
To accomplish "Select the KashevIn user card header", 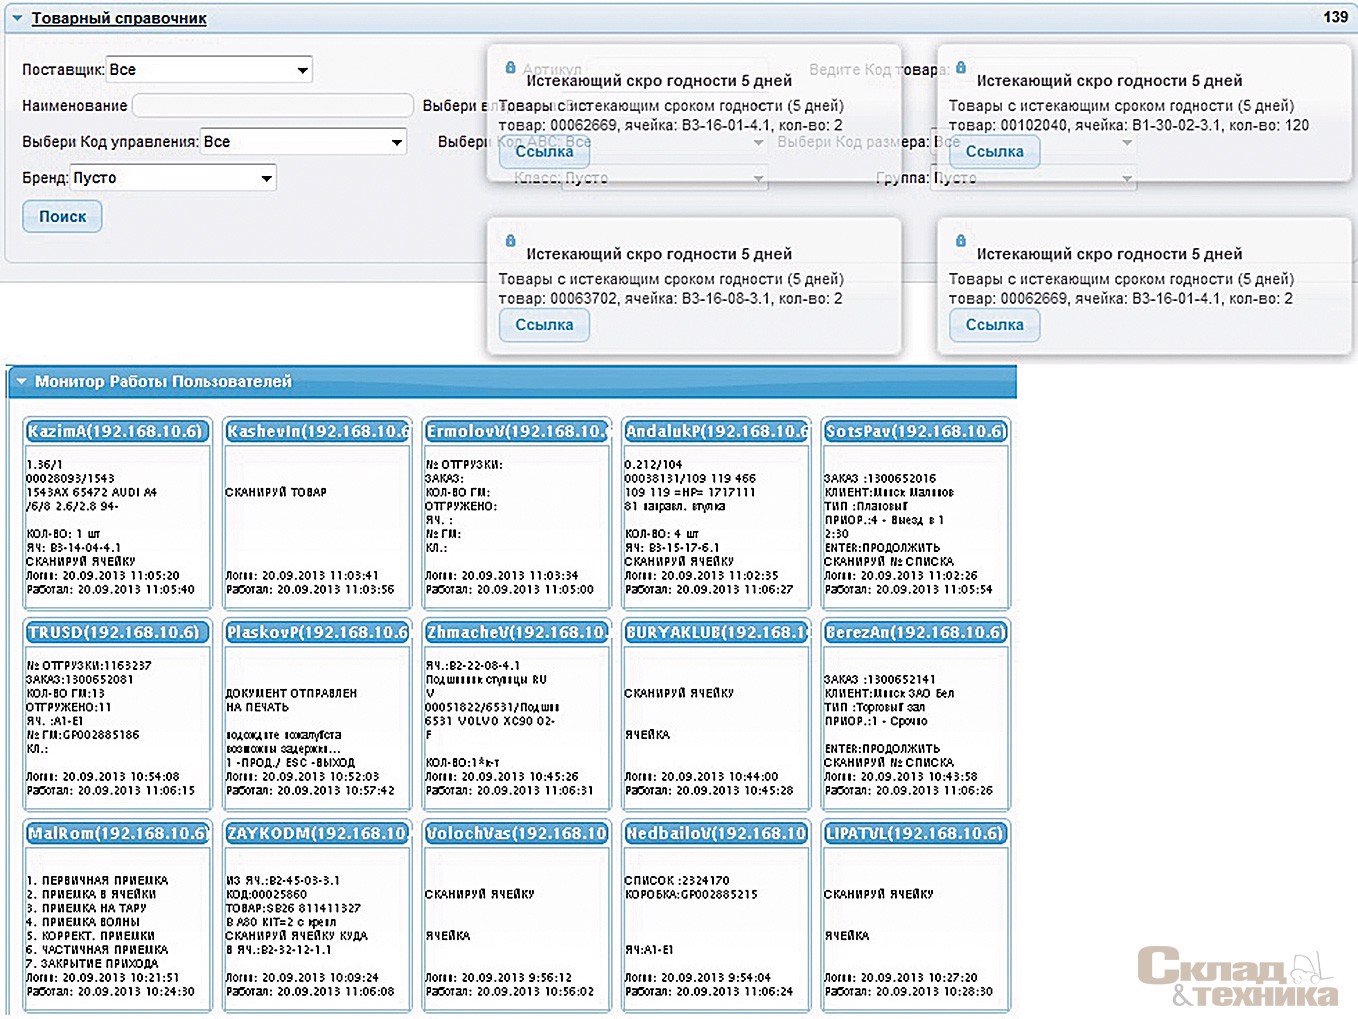I will [x=317, y=432].
